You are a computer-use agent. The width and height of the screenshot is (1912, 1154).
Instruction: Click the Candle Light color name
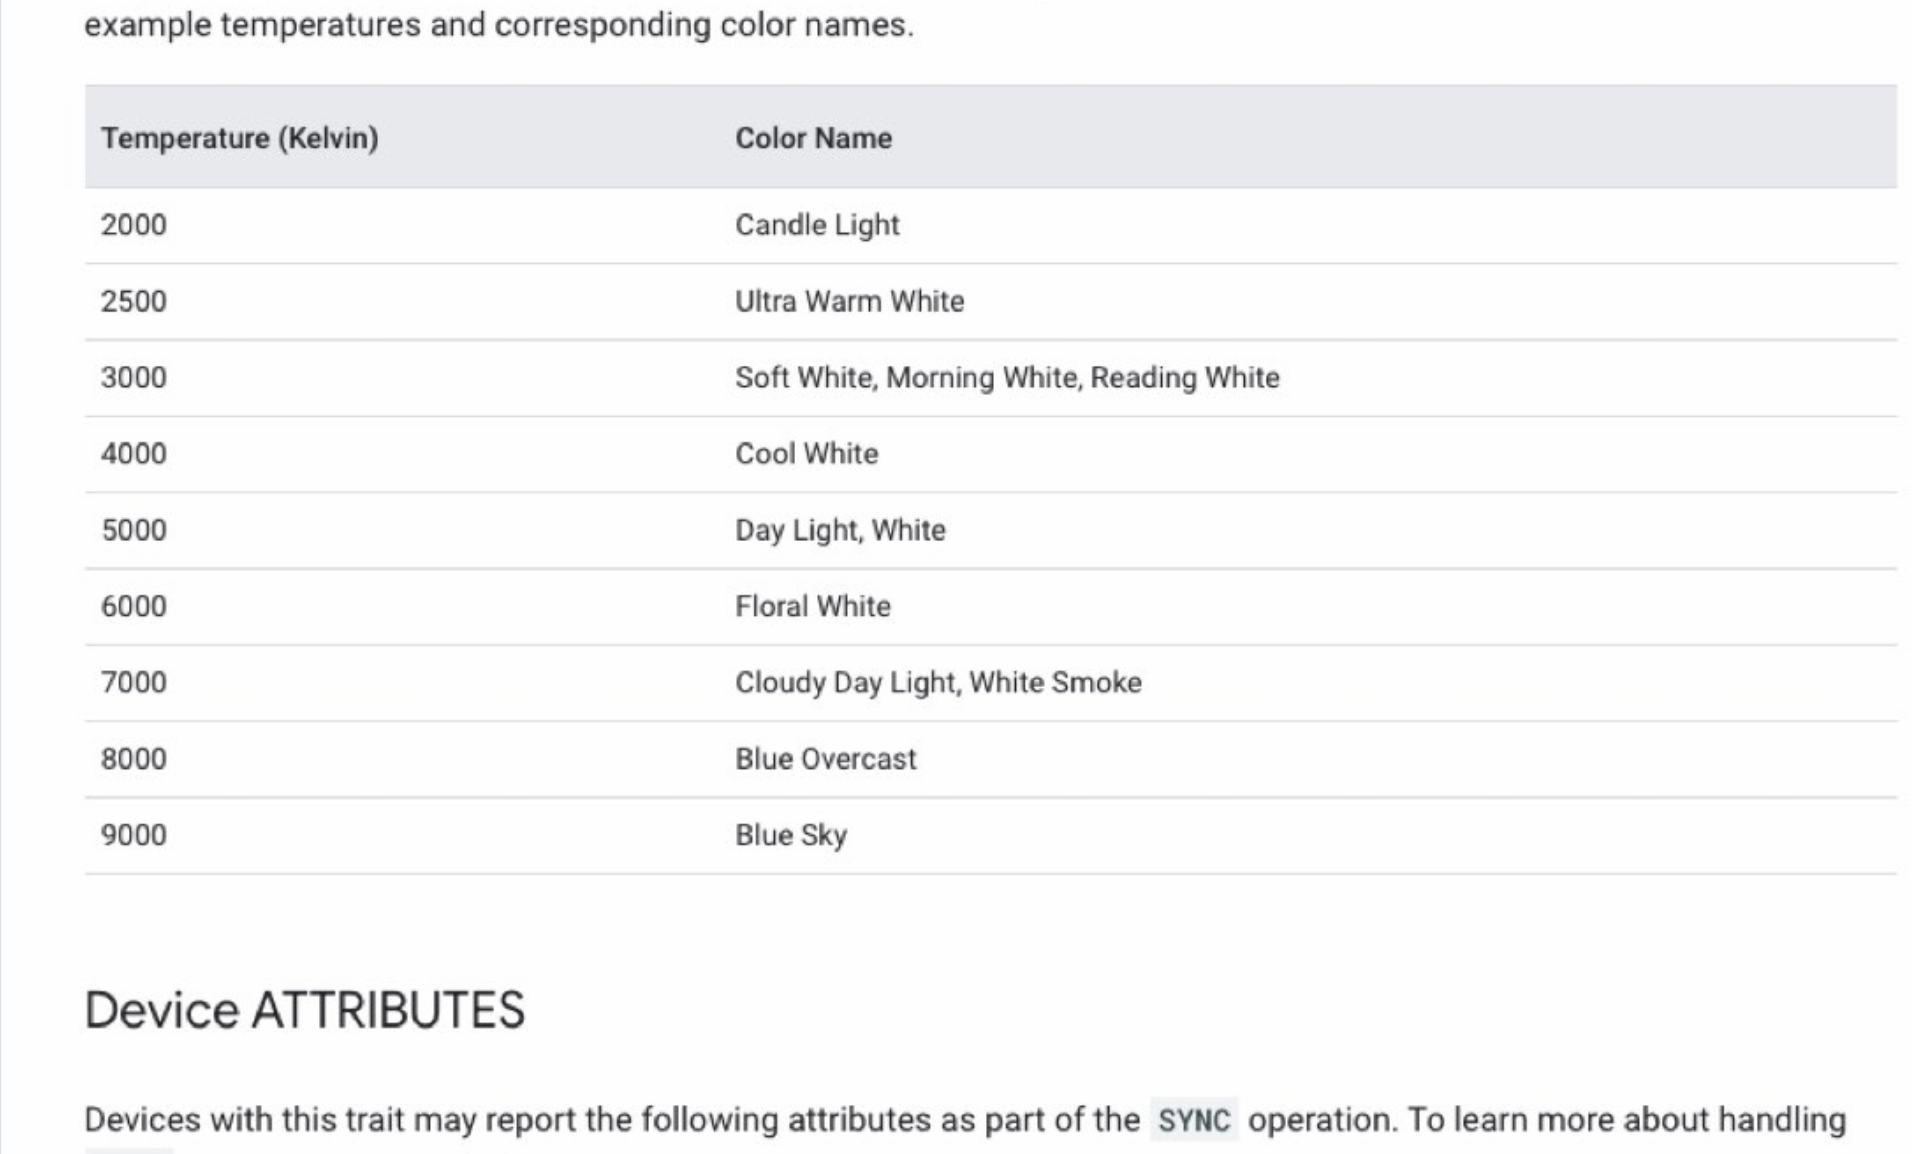(x=817, y=225)
